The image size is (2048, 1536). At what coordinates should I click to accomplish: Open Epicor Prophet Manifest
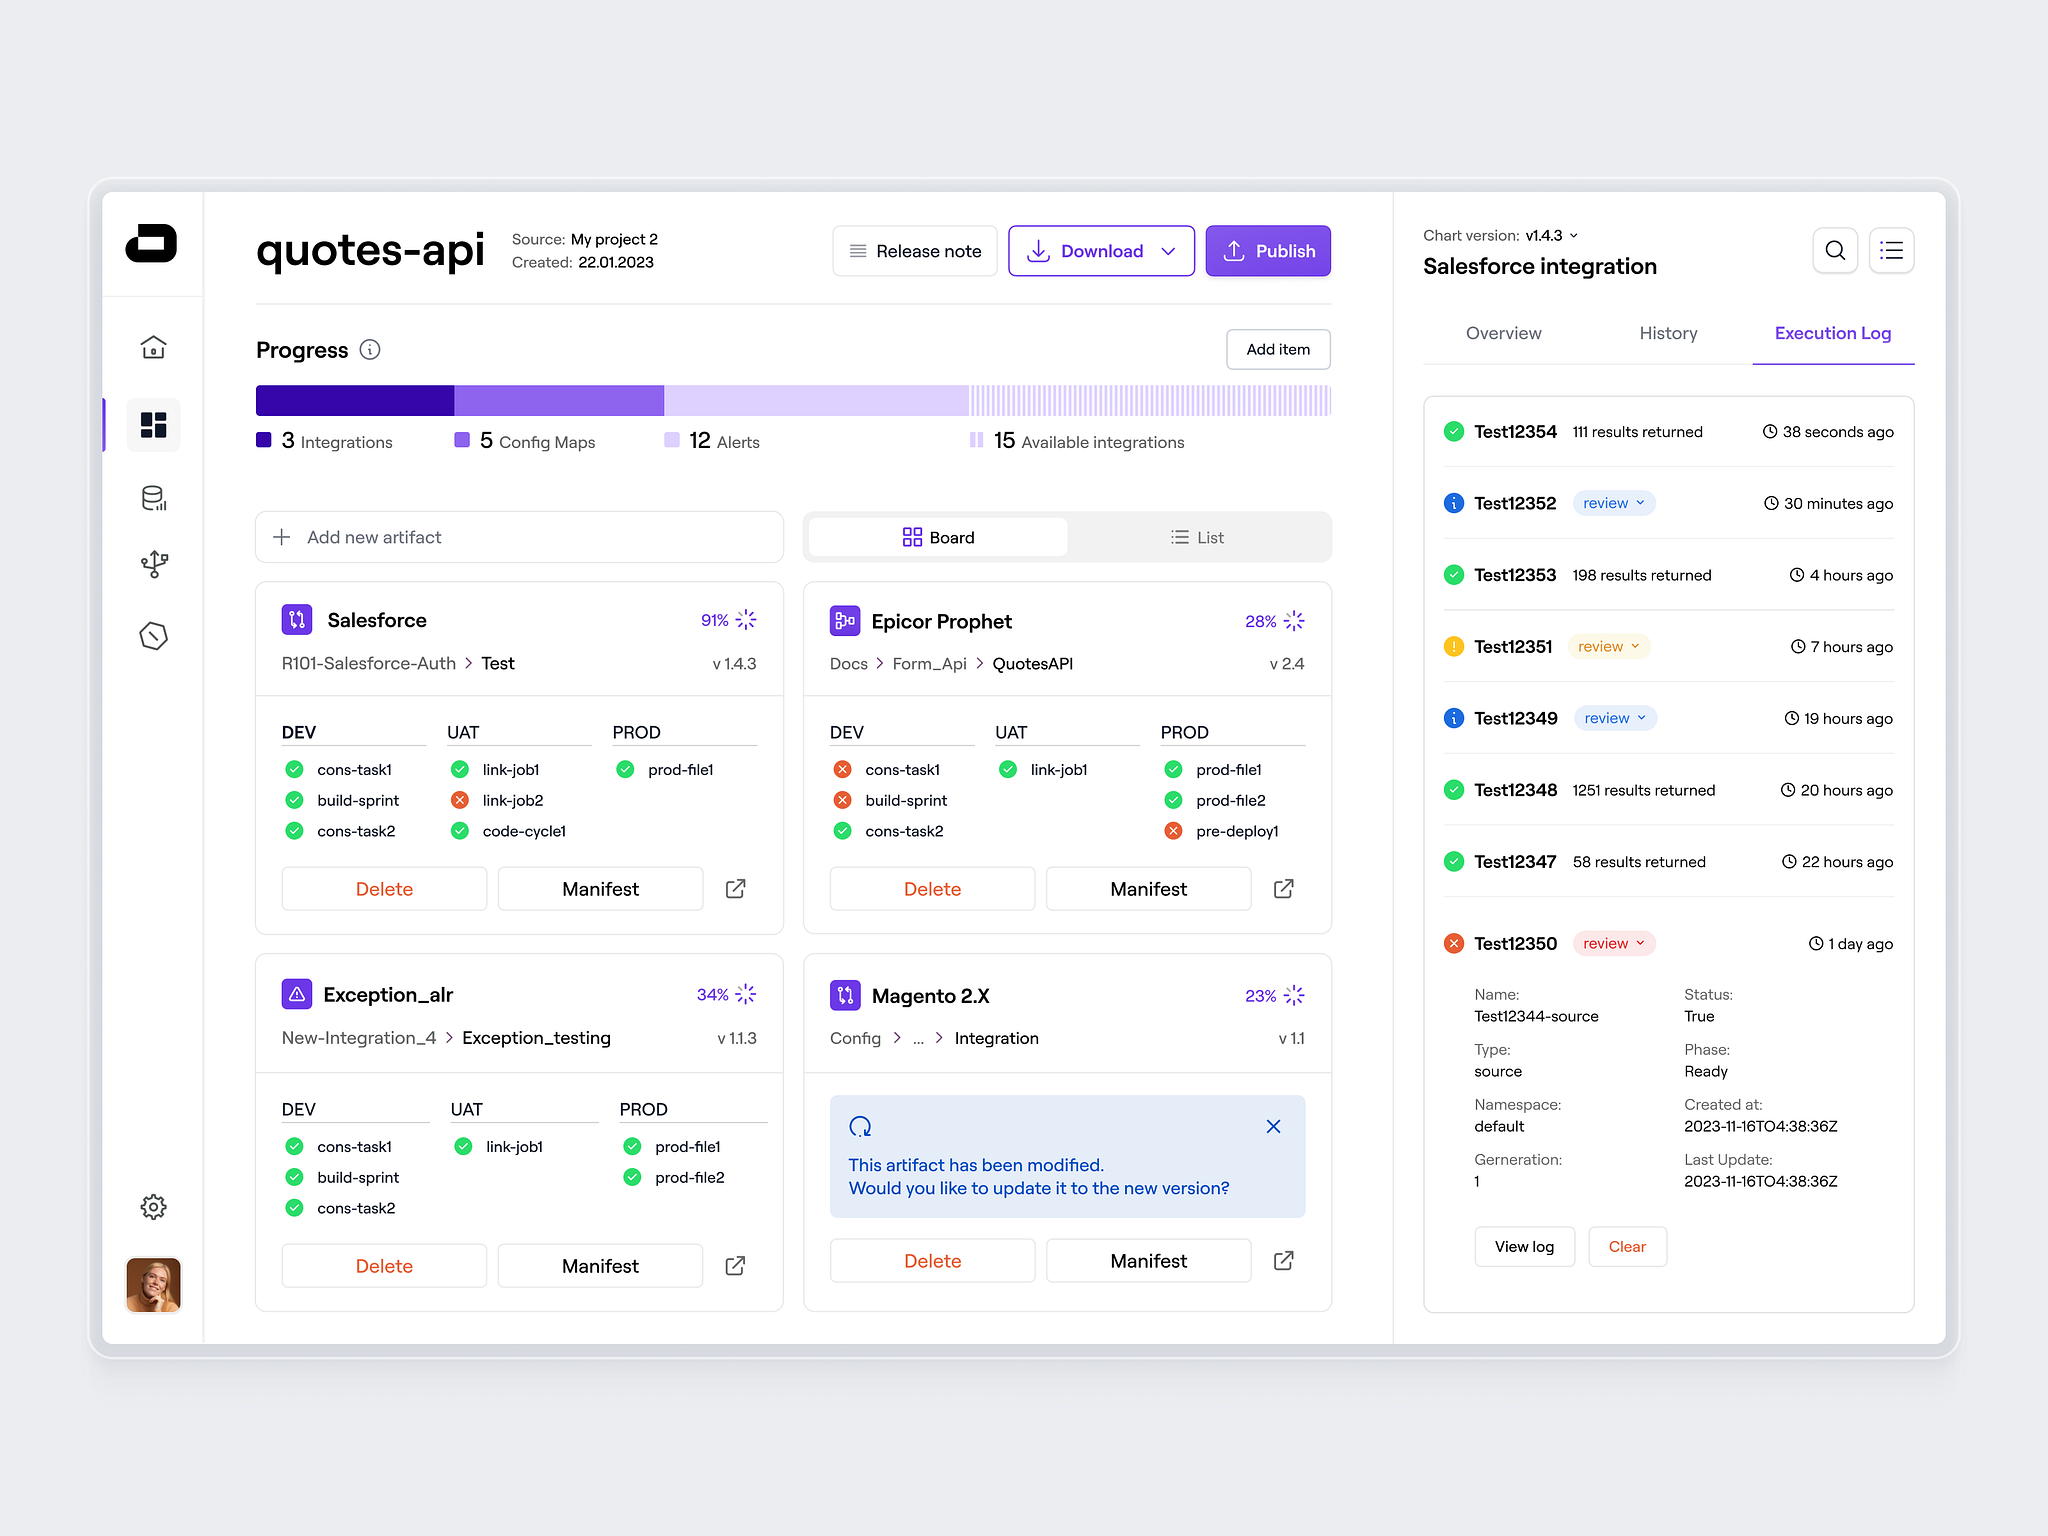[1148, 888]
